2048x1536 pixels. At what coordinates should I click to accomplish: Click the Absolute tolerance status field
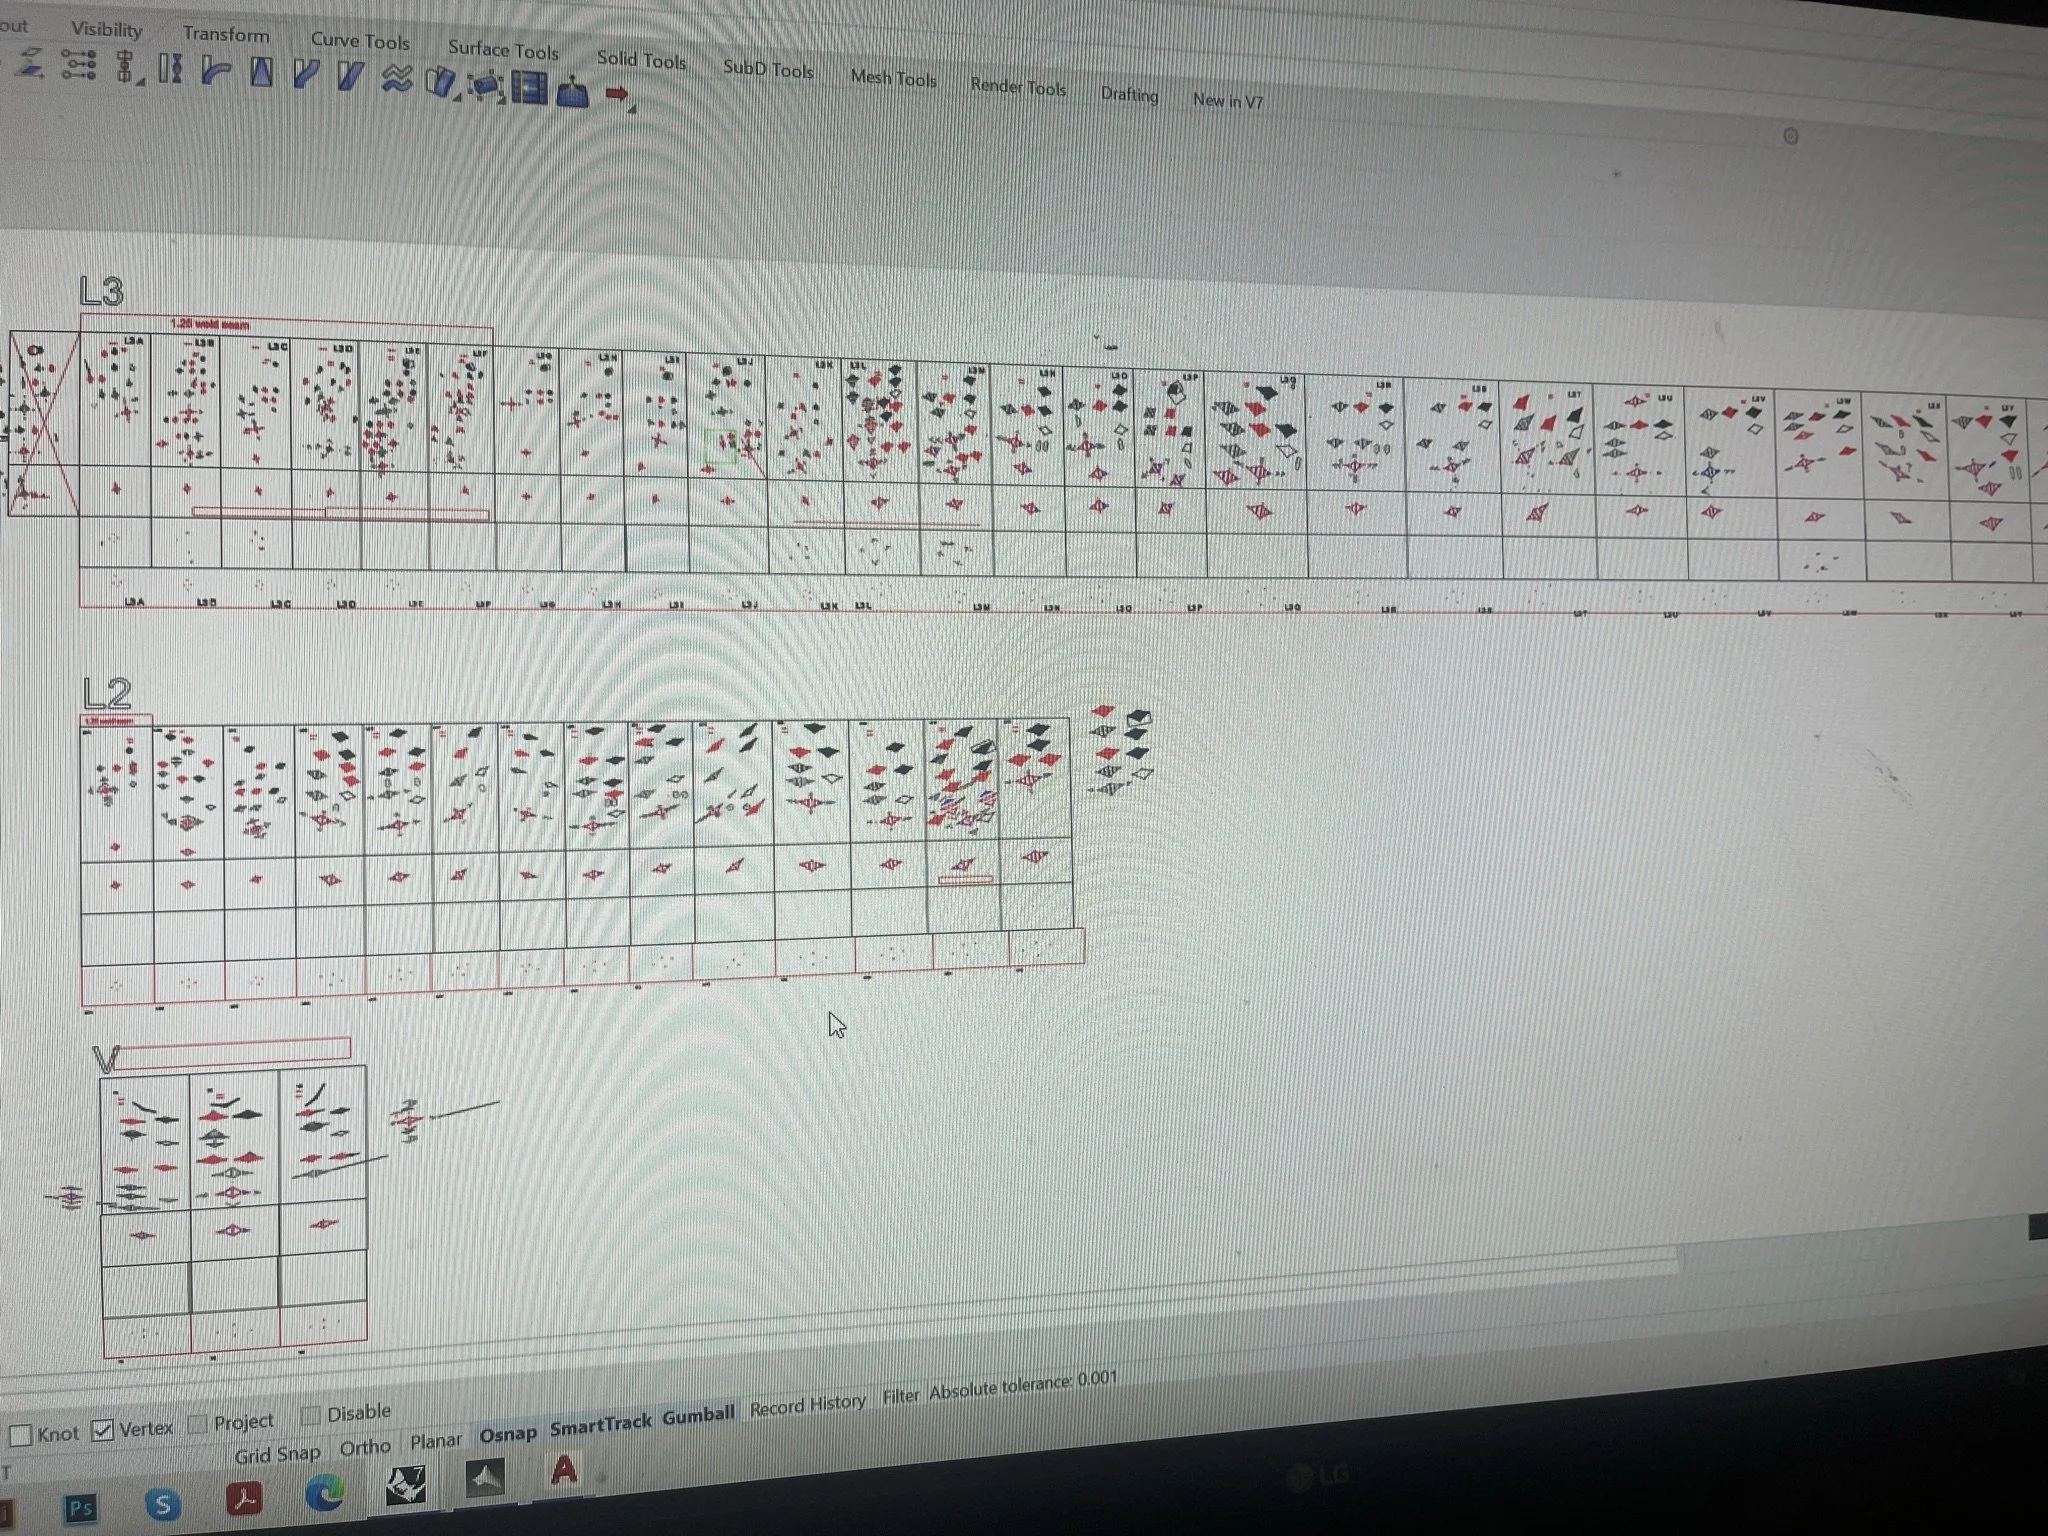(1022, 1385)
